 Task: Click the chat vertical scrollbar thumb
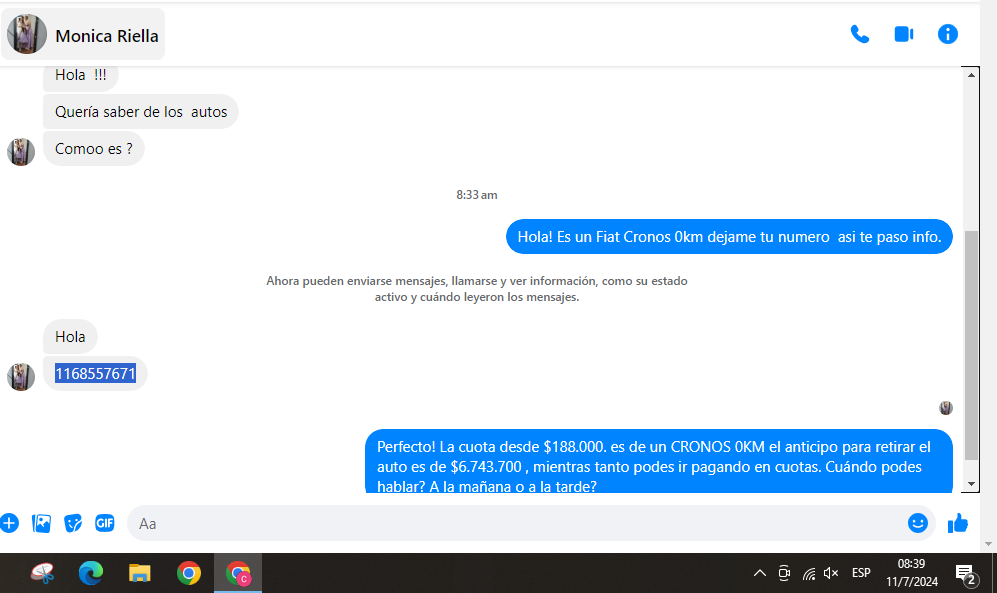pyautogui.click(x=971, y=345)
